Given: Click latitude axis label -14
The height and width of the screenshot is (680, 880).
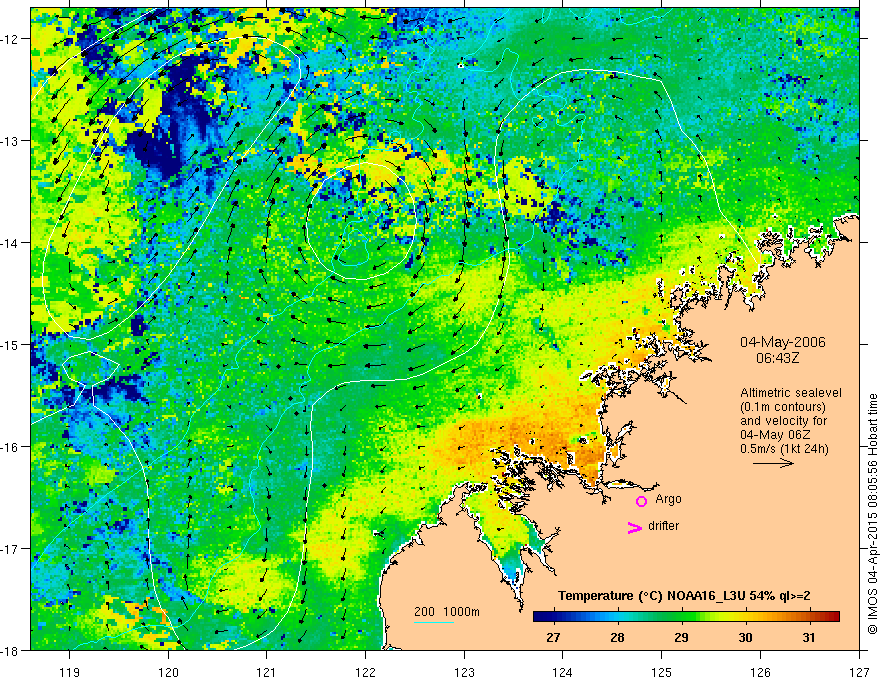Looking at the screenshot, I should tap(10, 243).
